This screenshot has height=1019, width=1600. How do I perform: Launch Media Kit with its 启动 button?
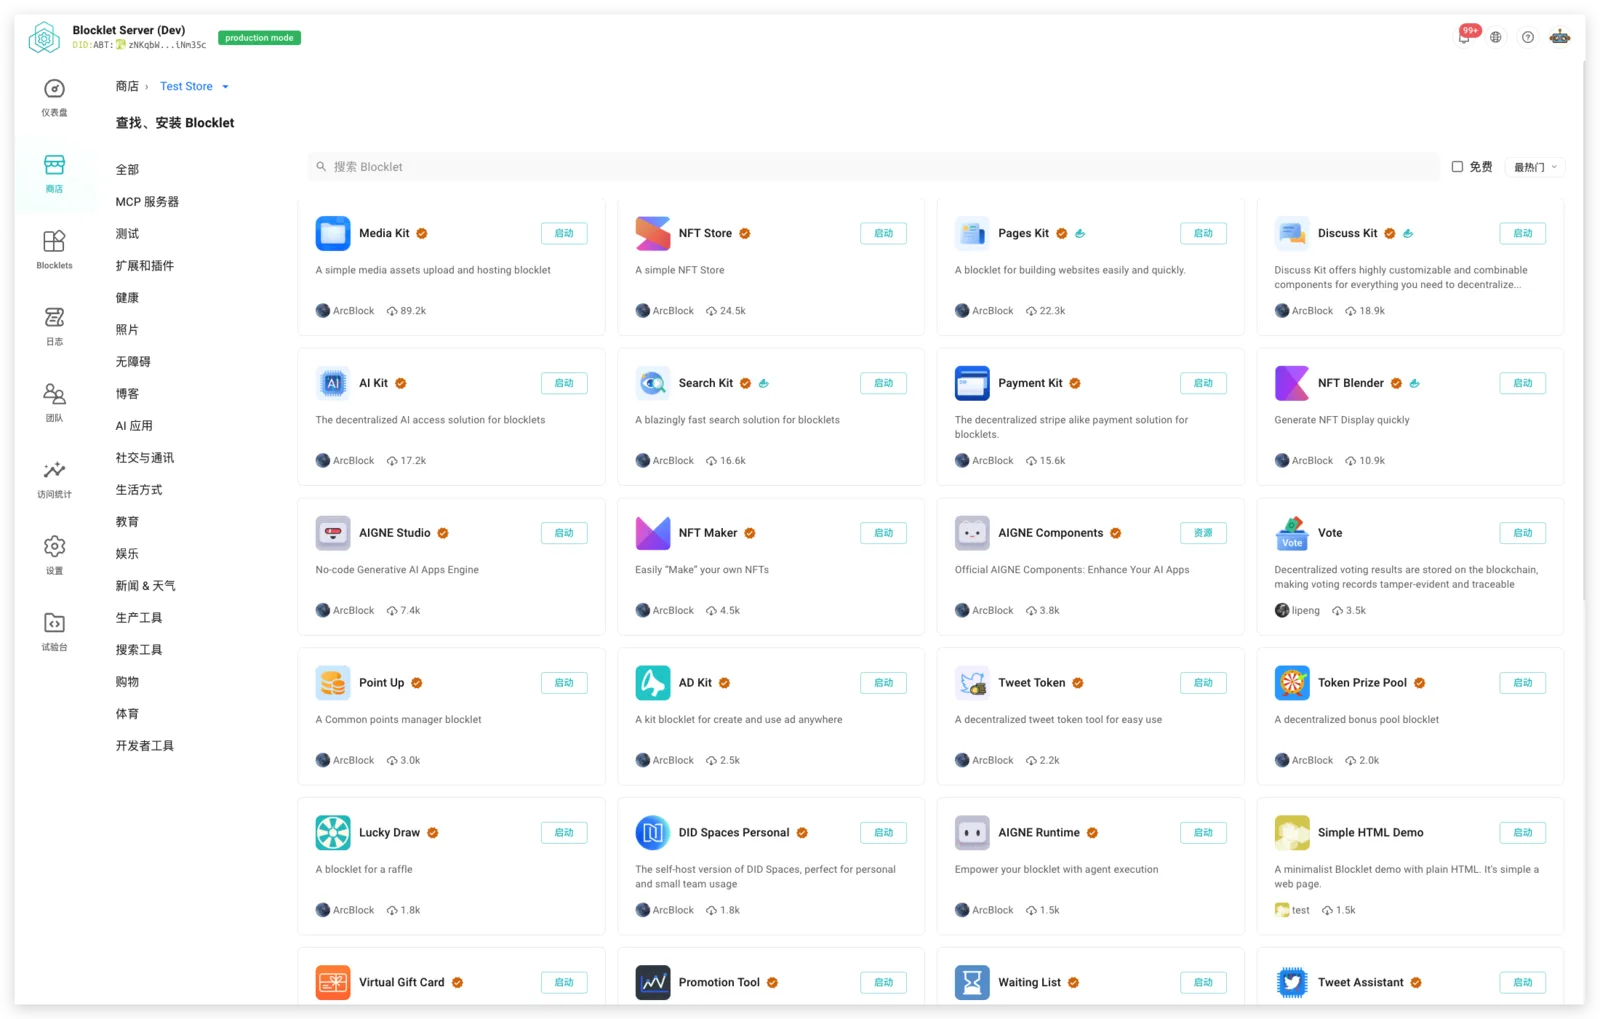coord(564,233)
